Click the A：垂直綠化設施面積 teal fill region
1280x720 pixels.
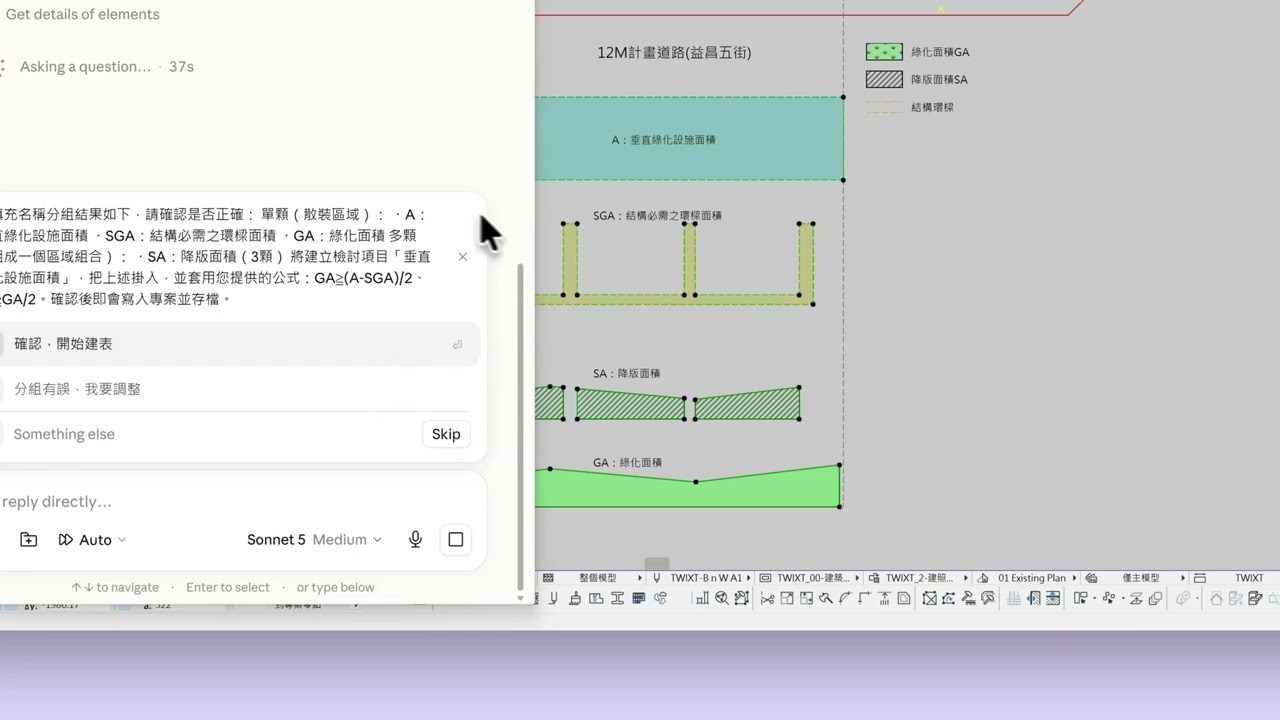pyautogui.click(x=690, y=139)
